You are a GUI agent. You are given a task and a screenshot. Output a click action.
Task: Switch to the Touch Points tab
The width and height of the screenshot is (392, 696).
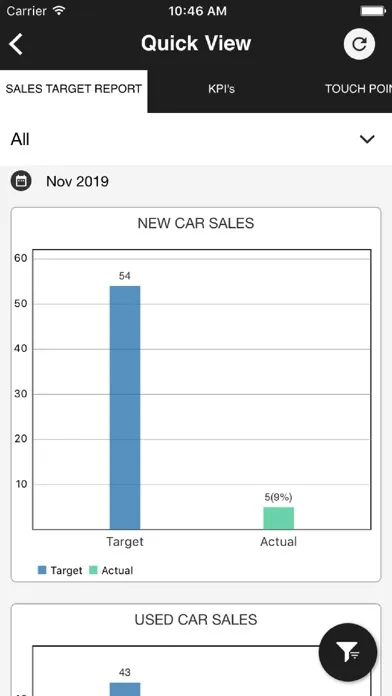[x=358, y=89]
